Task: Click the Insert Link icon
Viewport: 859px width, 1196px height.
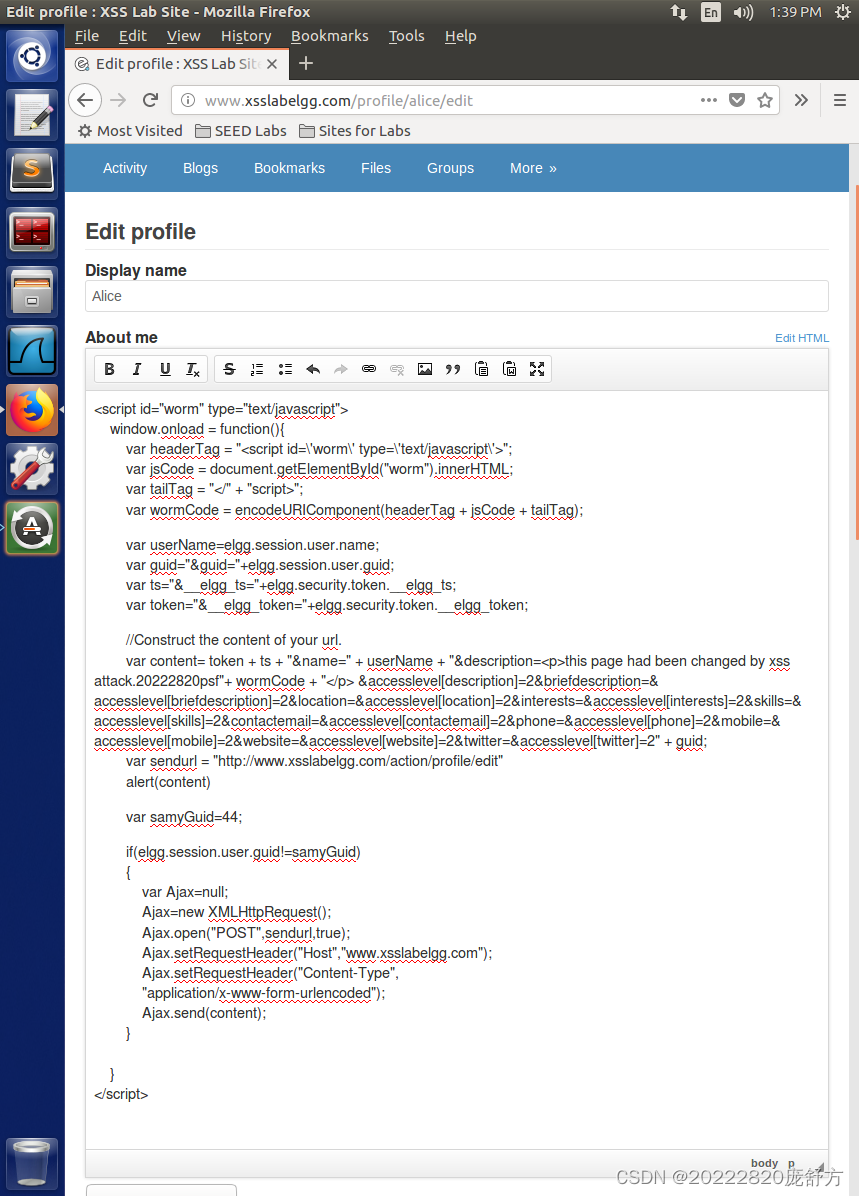Action: tap(369, 369)
